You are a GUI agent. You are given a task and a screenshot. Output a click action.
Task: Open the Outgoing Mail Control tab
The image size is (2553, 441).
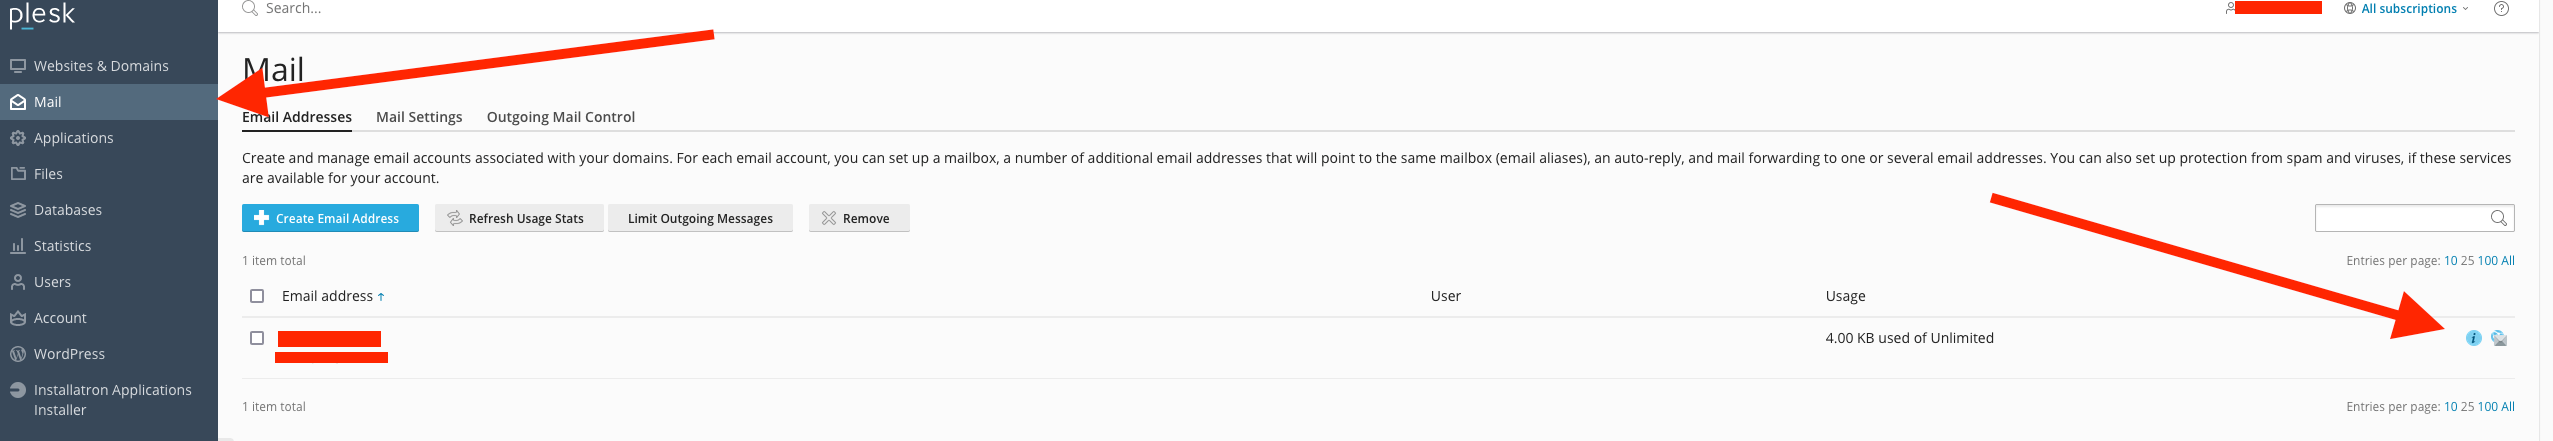tap(560, 117)
